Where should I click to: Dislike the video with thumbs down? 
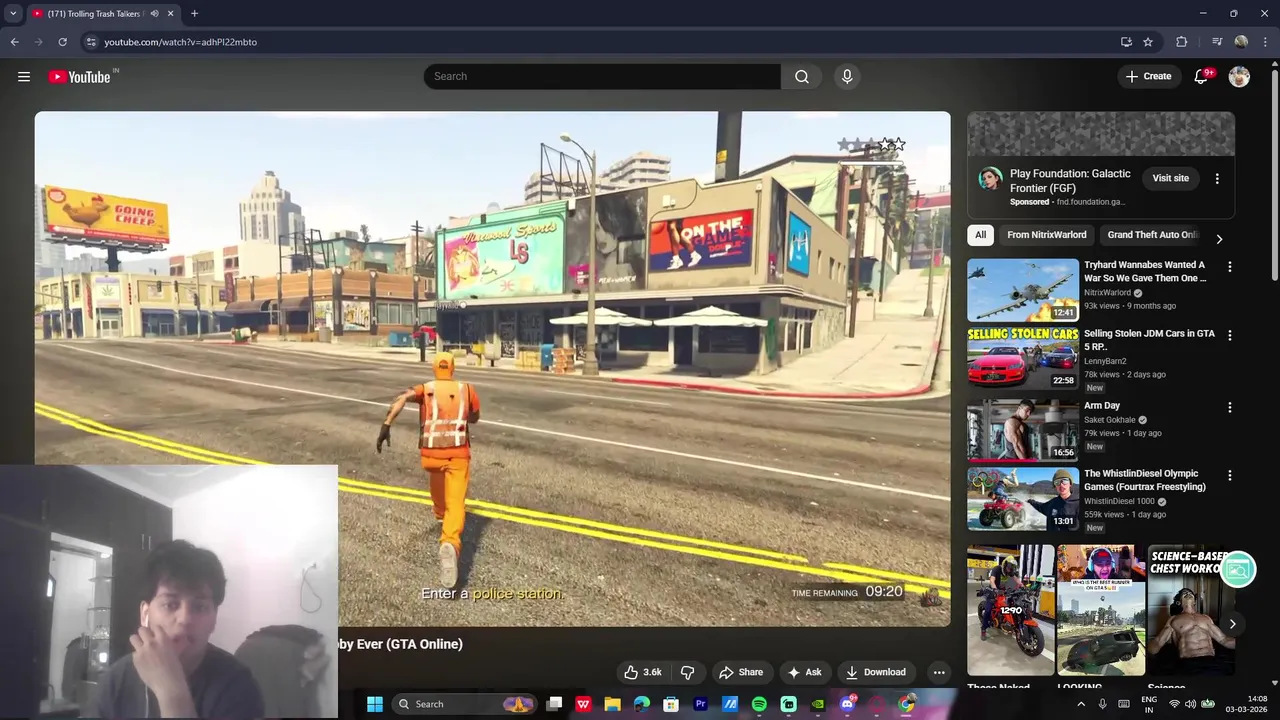[687, 673]
